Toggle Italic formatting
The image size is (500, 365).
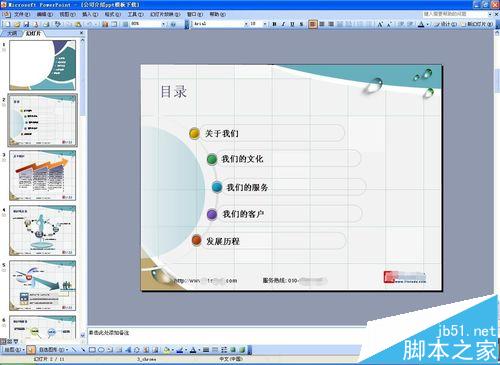(283, 24)
